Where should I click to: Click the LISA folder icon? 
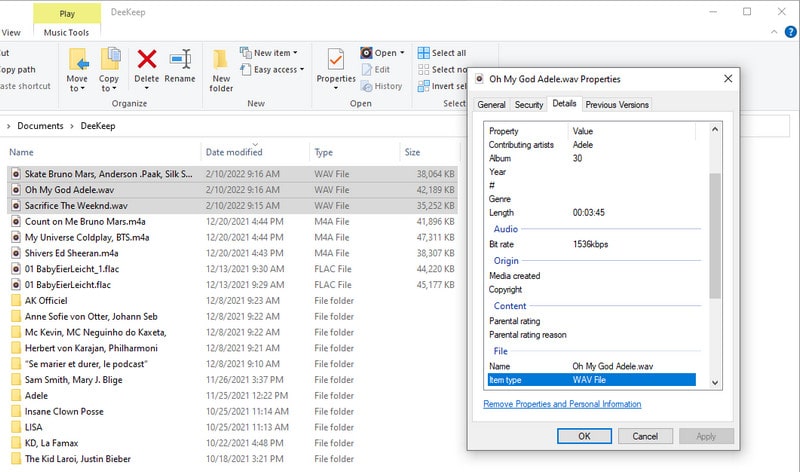(x=16, y=427)
